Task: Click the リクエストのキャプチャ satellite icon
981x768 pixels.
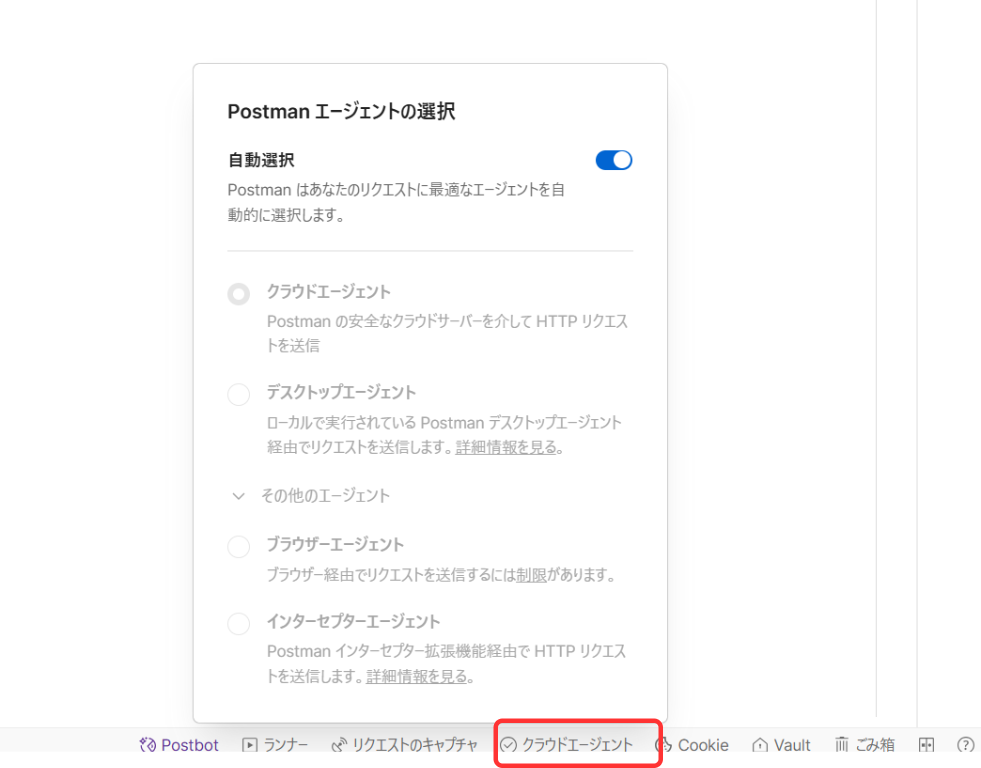Action: point(338,745)
